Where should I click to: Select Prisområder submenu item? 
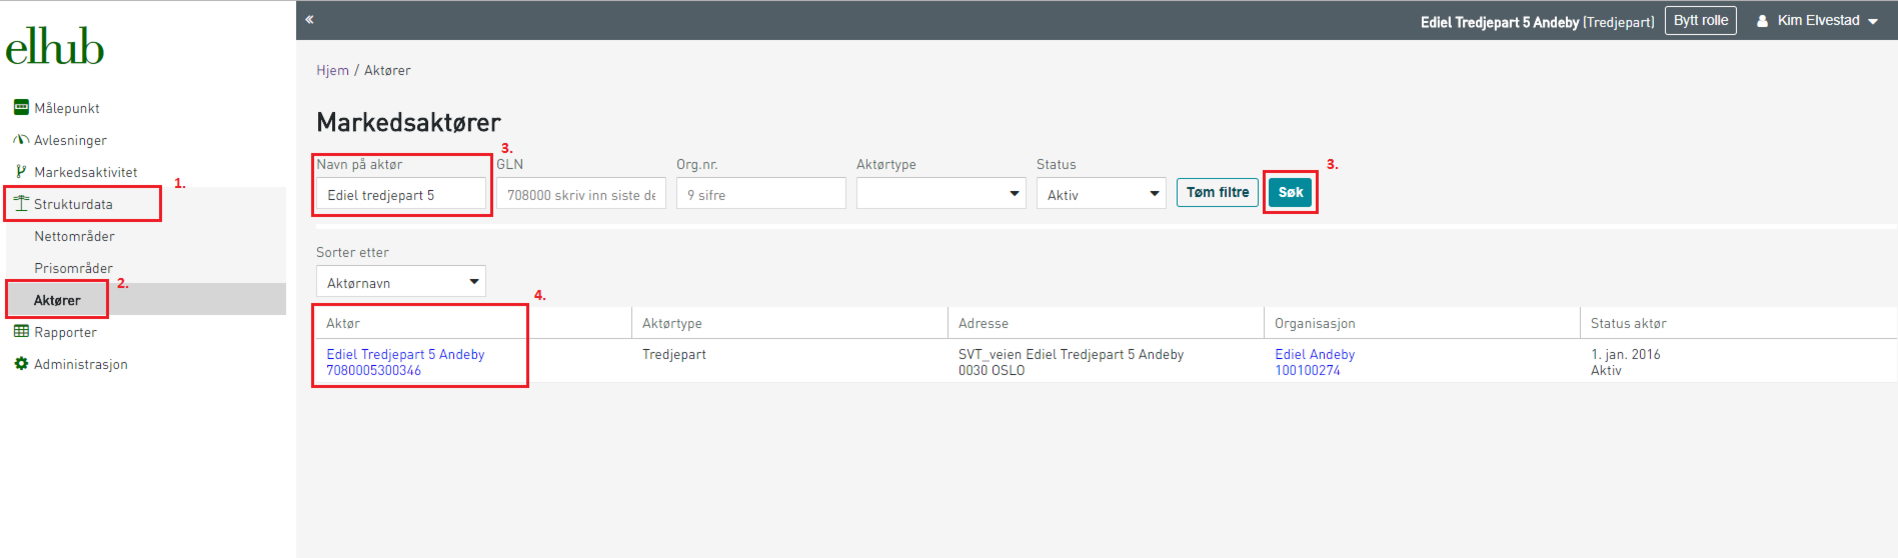(x=73, y=268)
